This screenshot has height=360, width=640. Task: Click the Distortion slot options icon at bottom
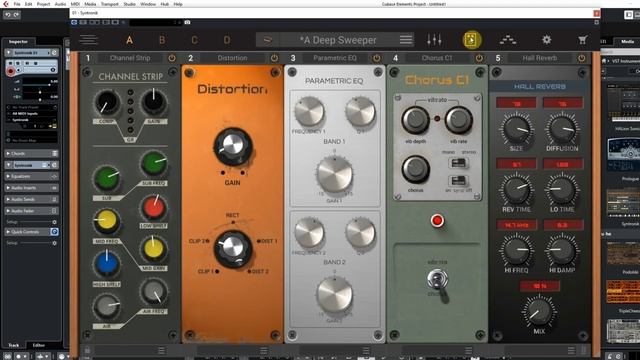click(264, 350)
